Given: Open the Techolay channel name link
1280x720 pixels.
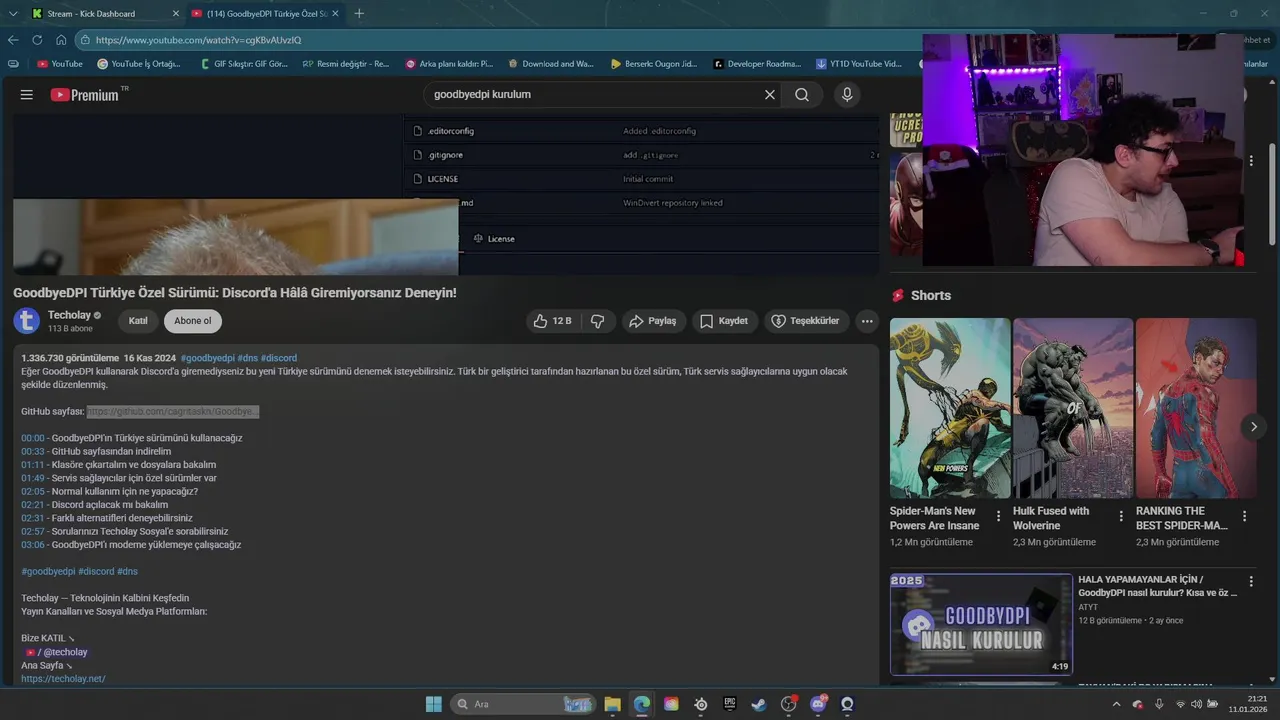Looking at the screenshot, I should 69,315.
